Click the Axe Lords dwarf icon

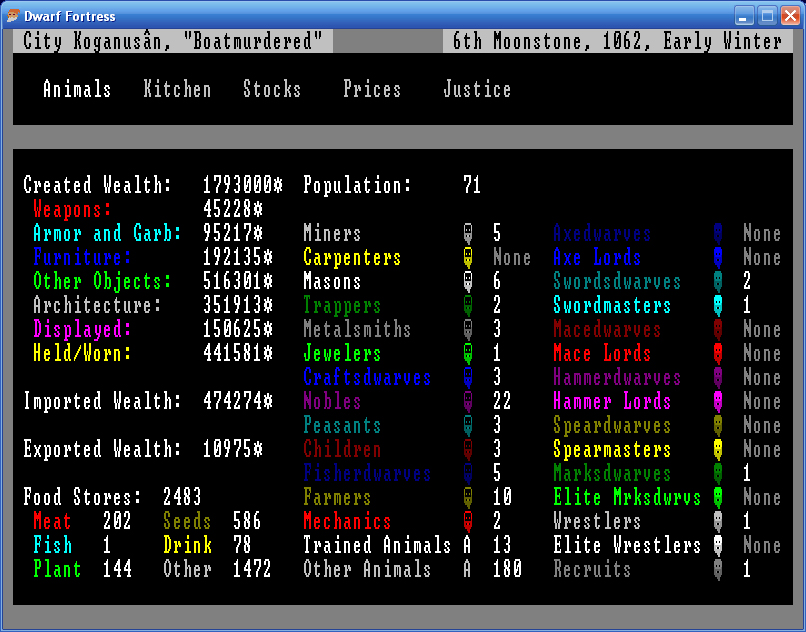pyautogui.click(x=718, y=258)
